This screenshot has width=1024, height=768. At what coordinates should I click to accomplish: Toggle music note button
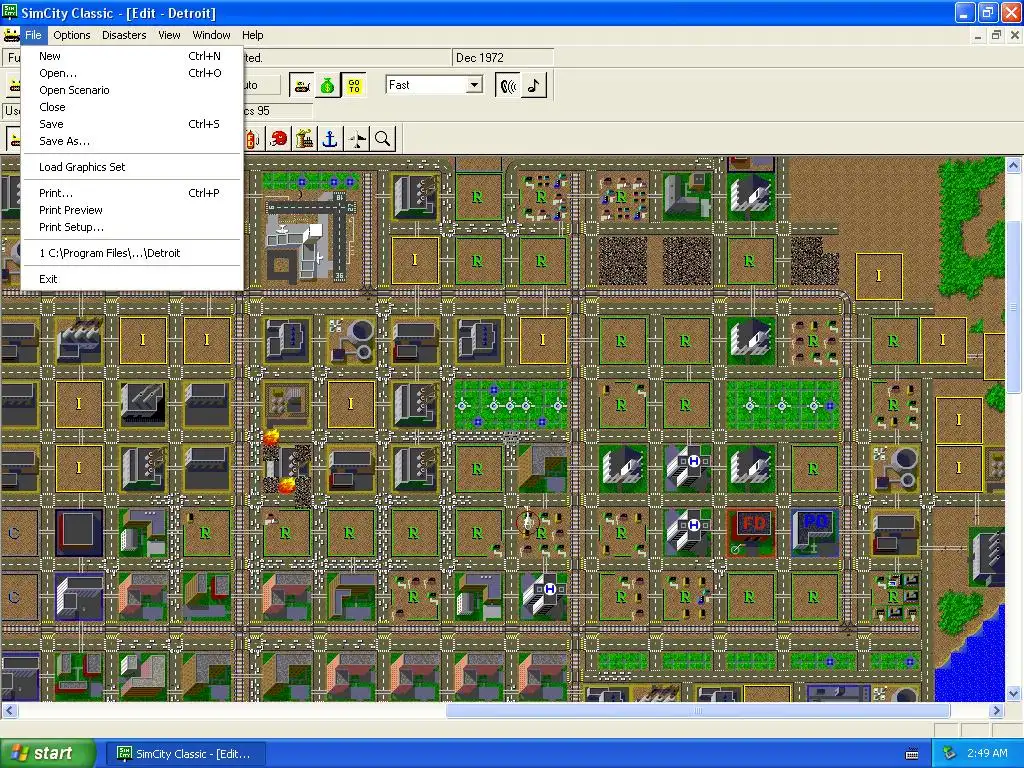click(x=534, y=86)
